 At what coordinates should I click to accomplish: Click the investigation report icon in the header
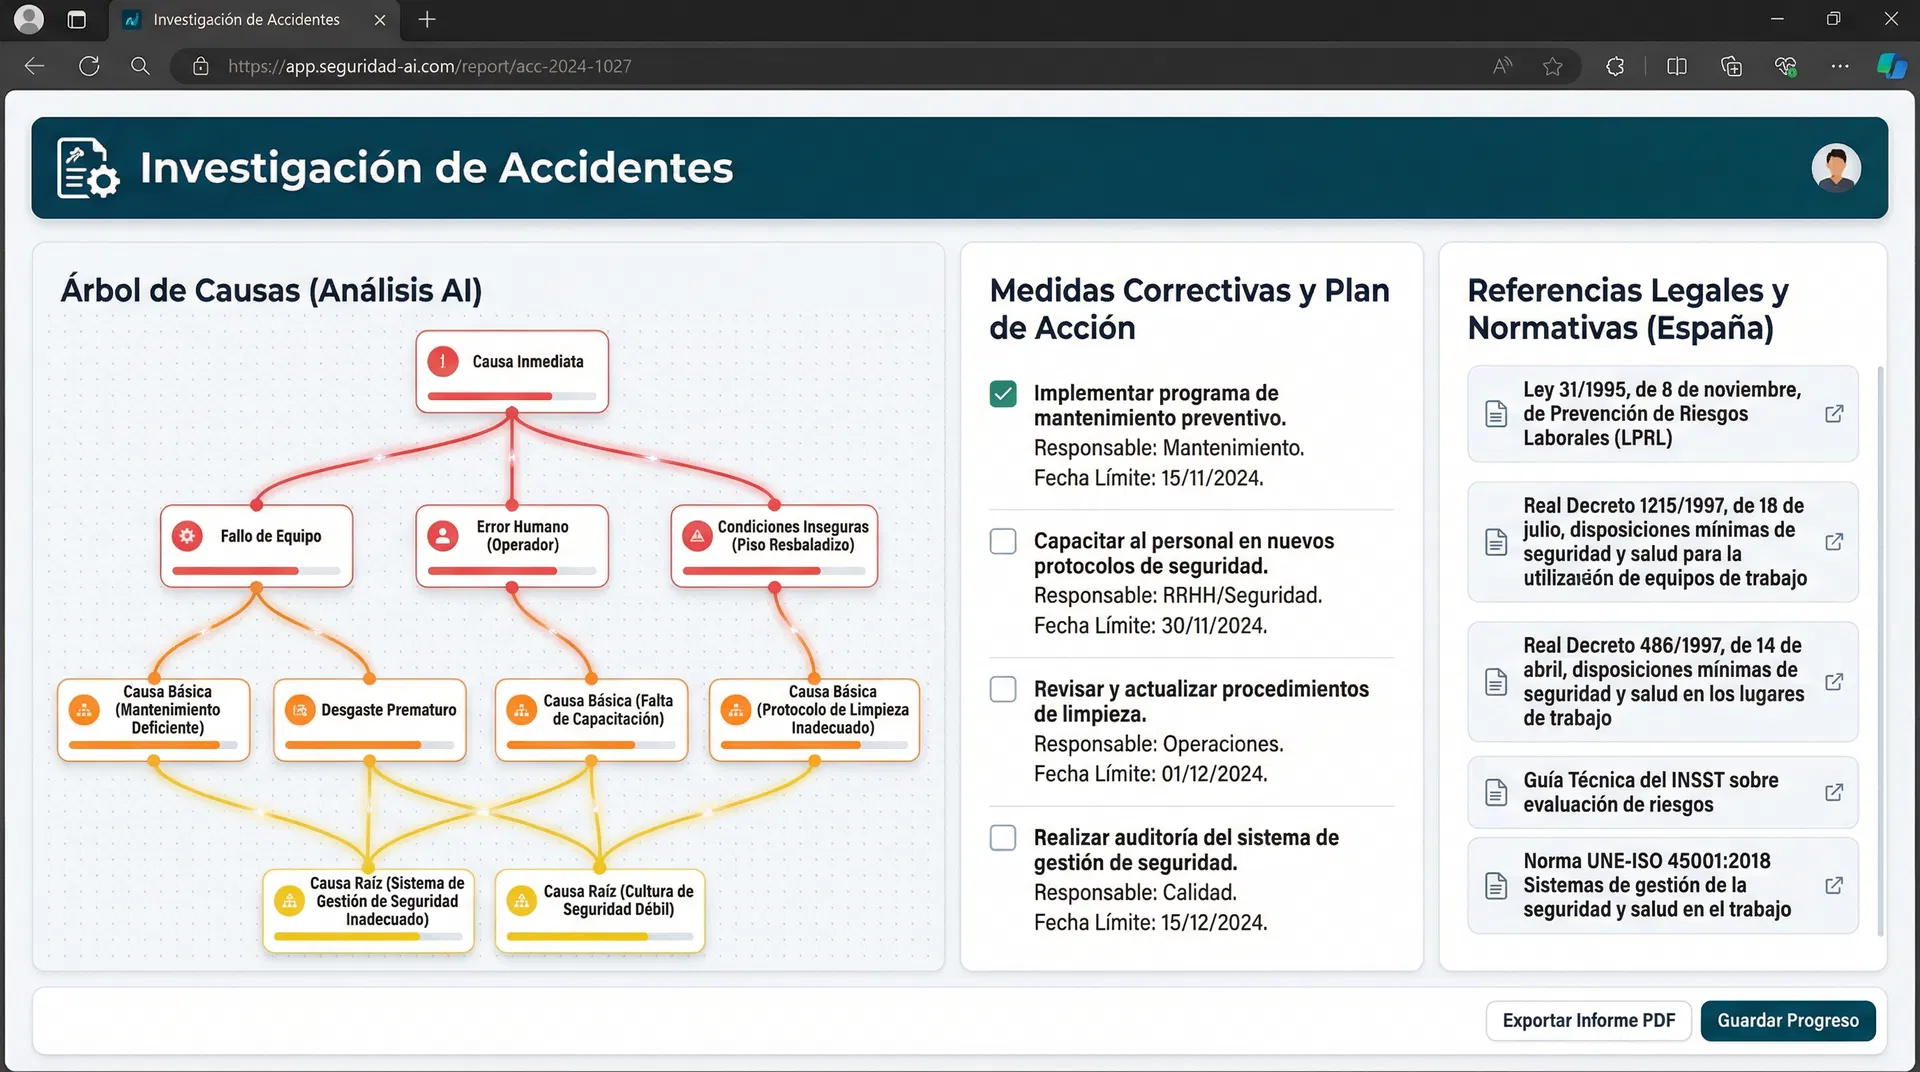(x=87, y=168)
